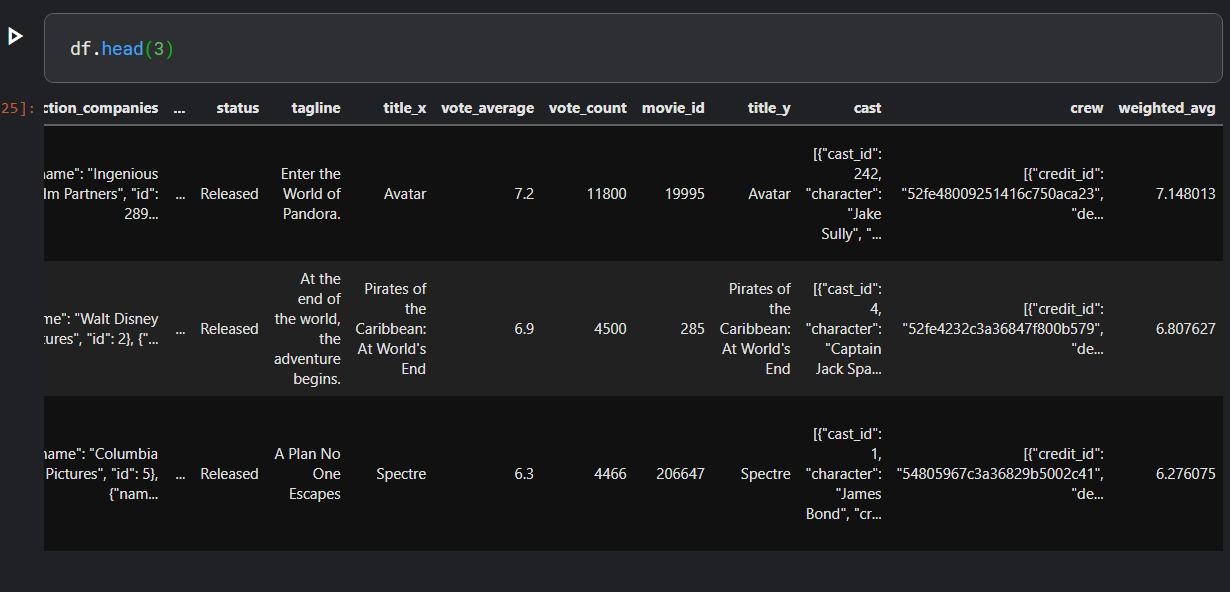
Task: Click the Columbia Pictures production cell
Action: pyautogui.click(x=102, y=474)
